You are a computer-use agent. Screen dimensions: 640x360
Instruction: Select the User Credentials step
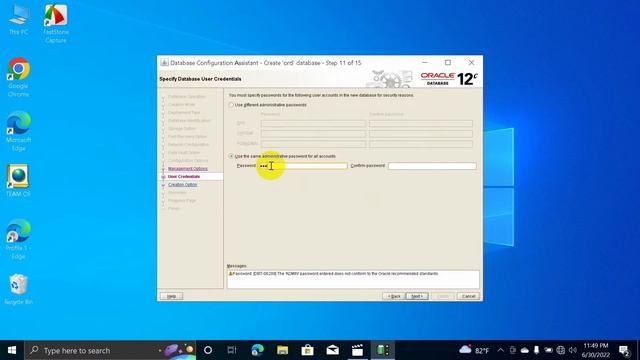184,176
